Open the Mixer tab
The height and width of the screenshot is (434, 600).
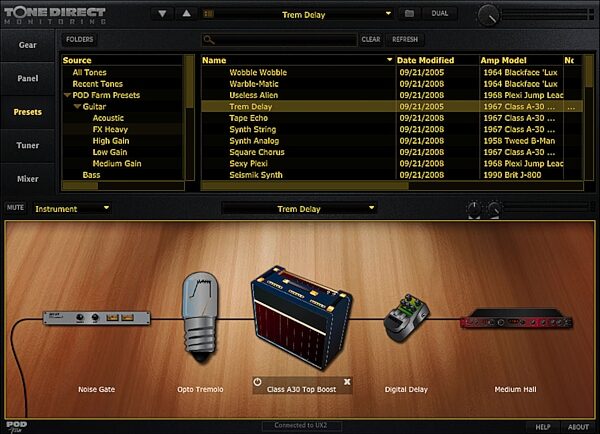point(28,179)
